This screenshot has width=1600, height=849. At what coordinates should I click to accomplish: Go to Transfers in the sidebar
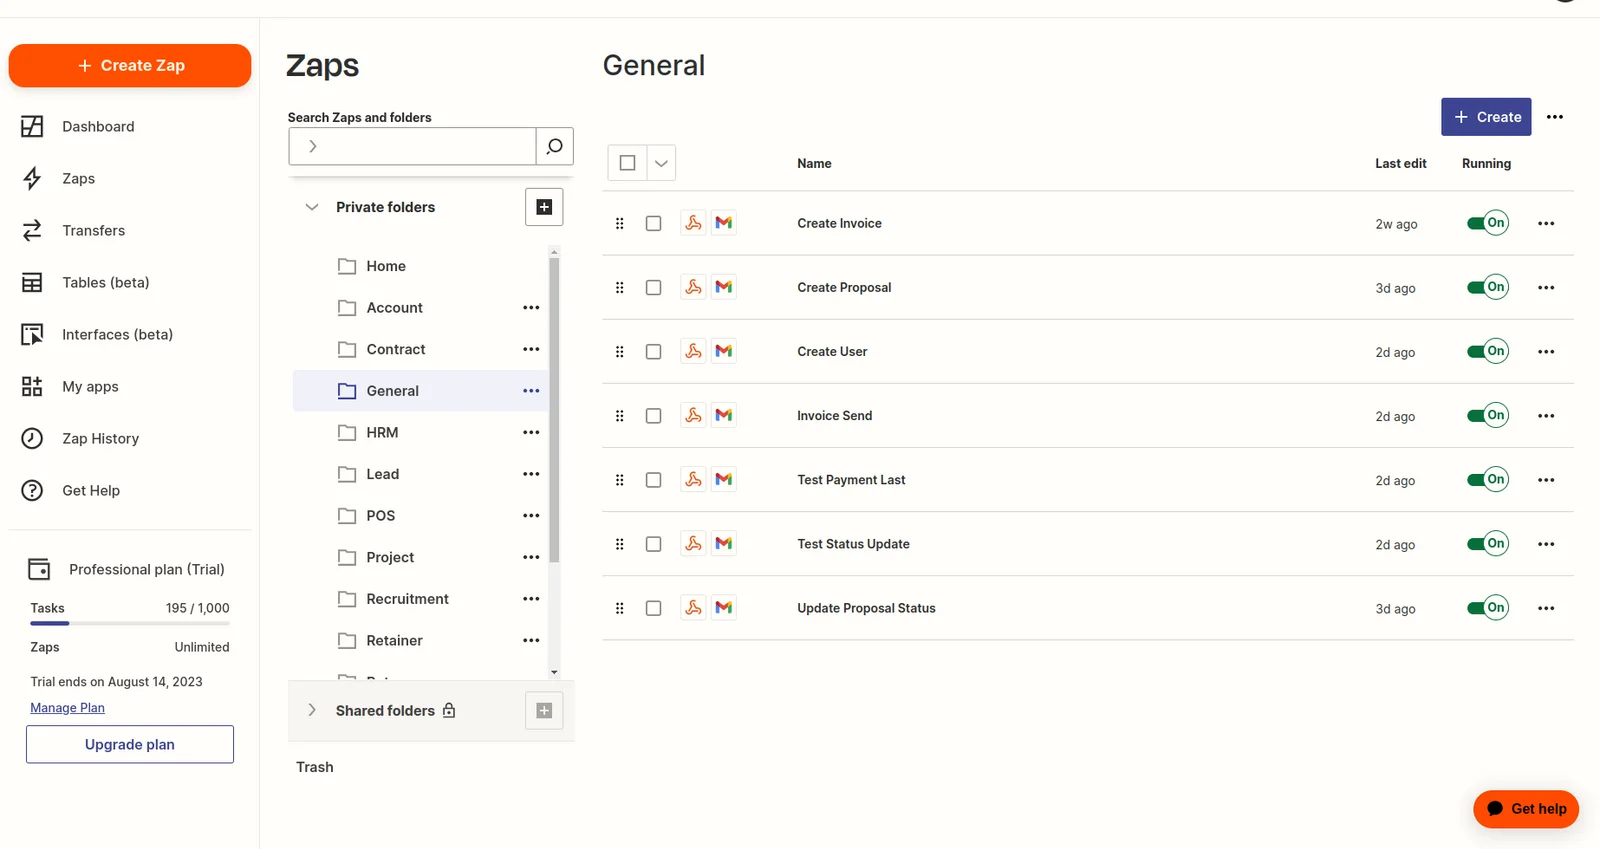point(93,230)
